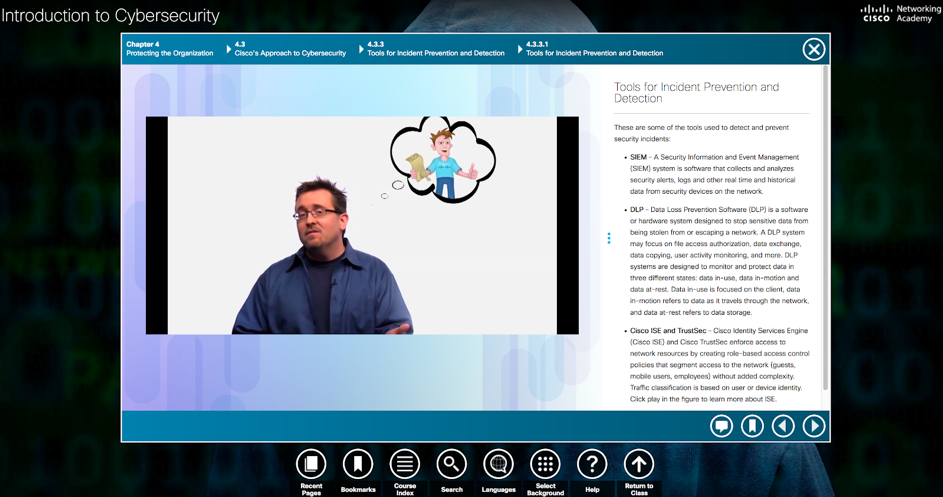
Task: Open the Help question mark icon
Action: 592,464
